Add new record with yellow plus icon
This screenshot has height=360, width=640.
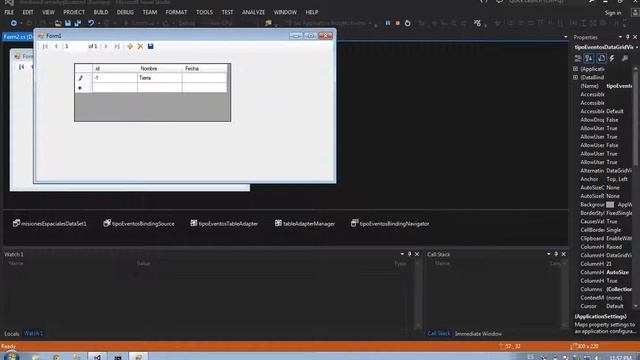tap(130, 46)
